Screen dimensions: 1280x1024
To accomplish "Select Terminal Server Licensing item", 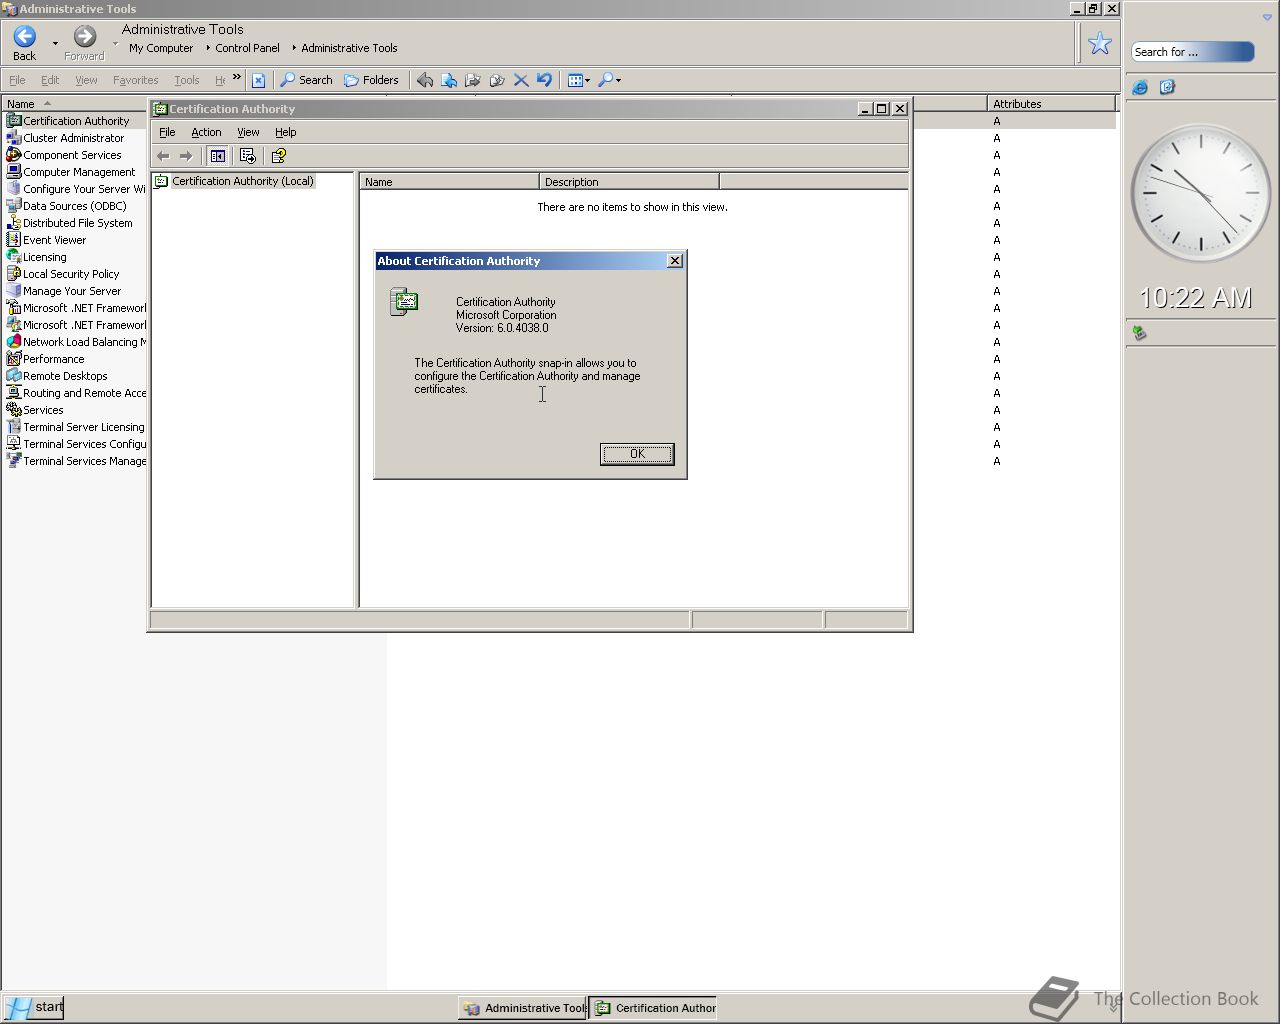I will click(83, 427).
